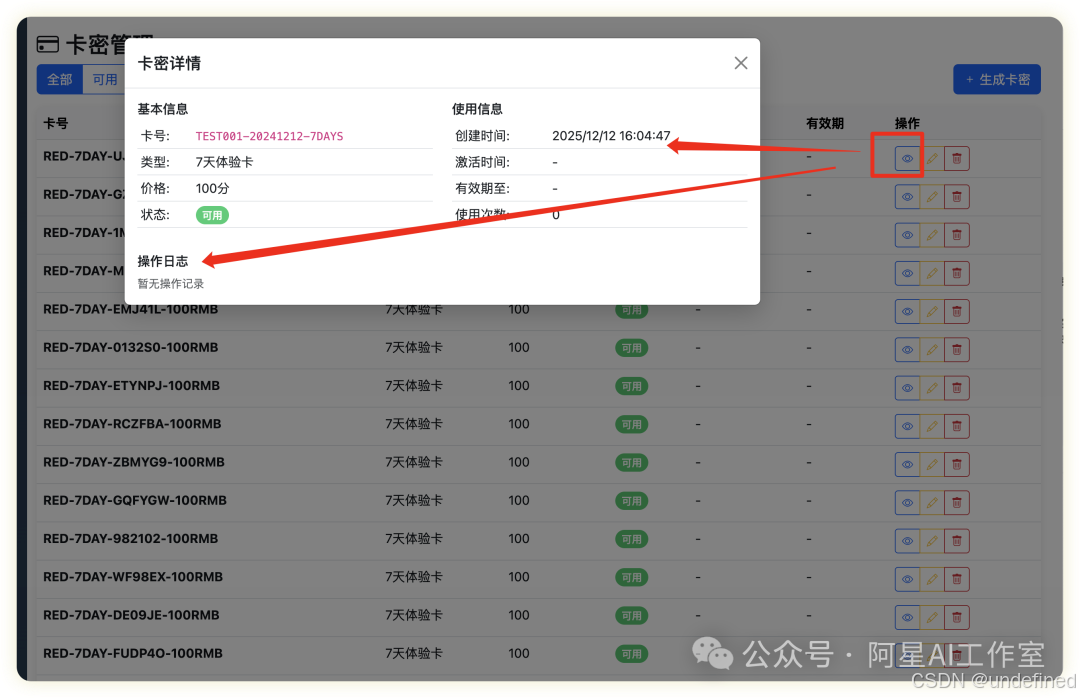
Task: Click card number RED-7DAY-FUDP4O-100RMB
Action: (x=133, y=654)
